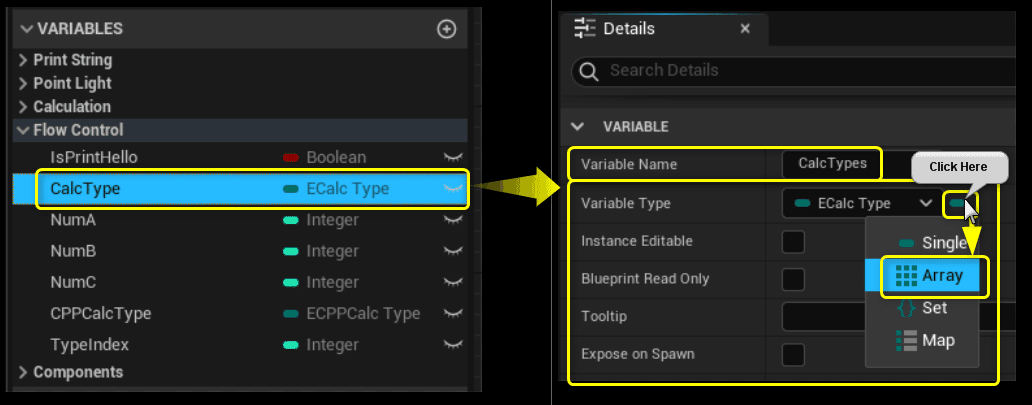Screen dimensions: 1032x405
Task: Add a new variable with plus icon
Action: click(x=447, y=29)
